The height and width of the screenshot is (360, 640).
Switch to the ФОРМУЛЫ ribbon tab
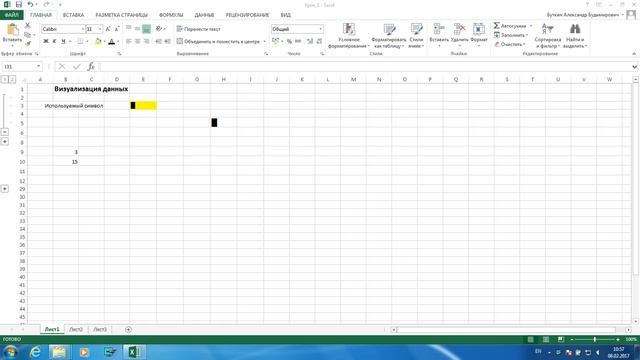(x=171, y=15)
